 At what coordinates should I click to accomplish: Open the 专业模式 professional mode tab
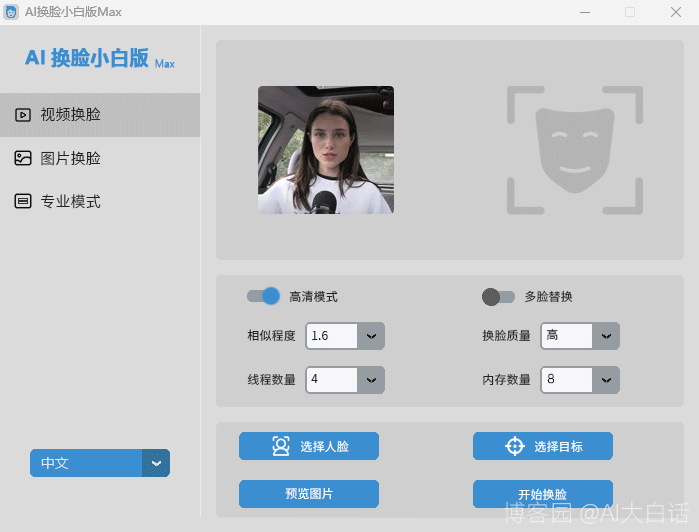coord(100,202)
